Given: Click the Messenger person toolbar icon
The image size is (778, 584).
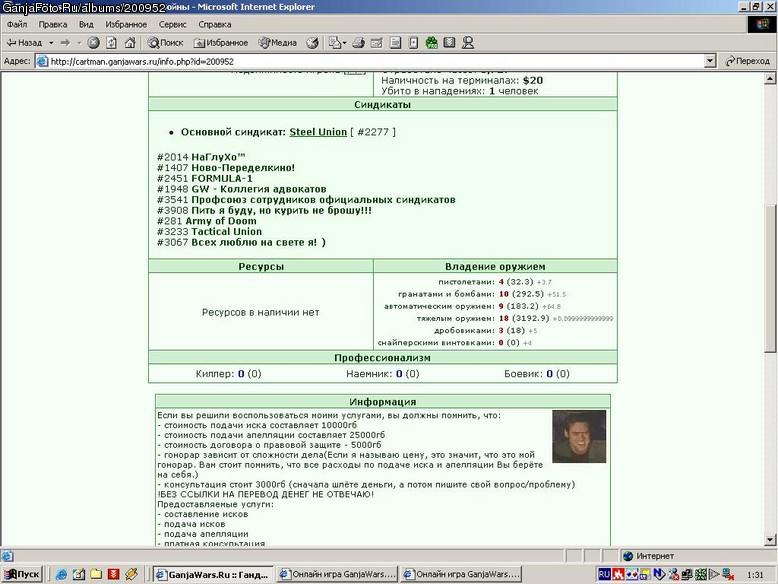Looking at the screenshot, I should point(467,43).
